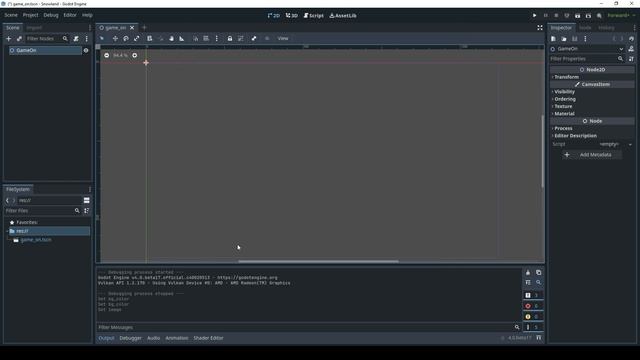The width and height of the screenshot is (640, 360).
Task: Switch to the Script workspace
Action: tap(313, 16)
